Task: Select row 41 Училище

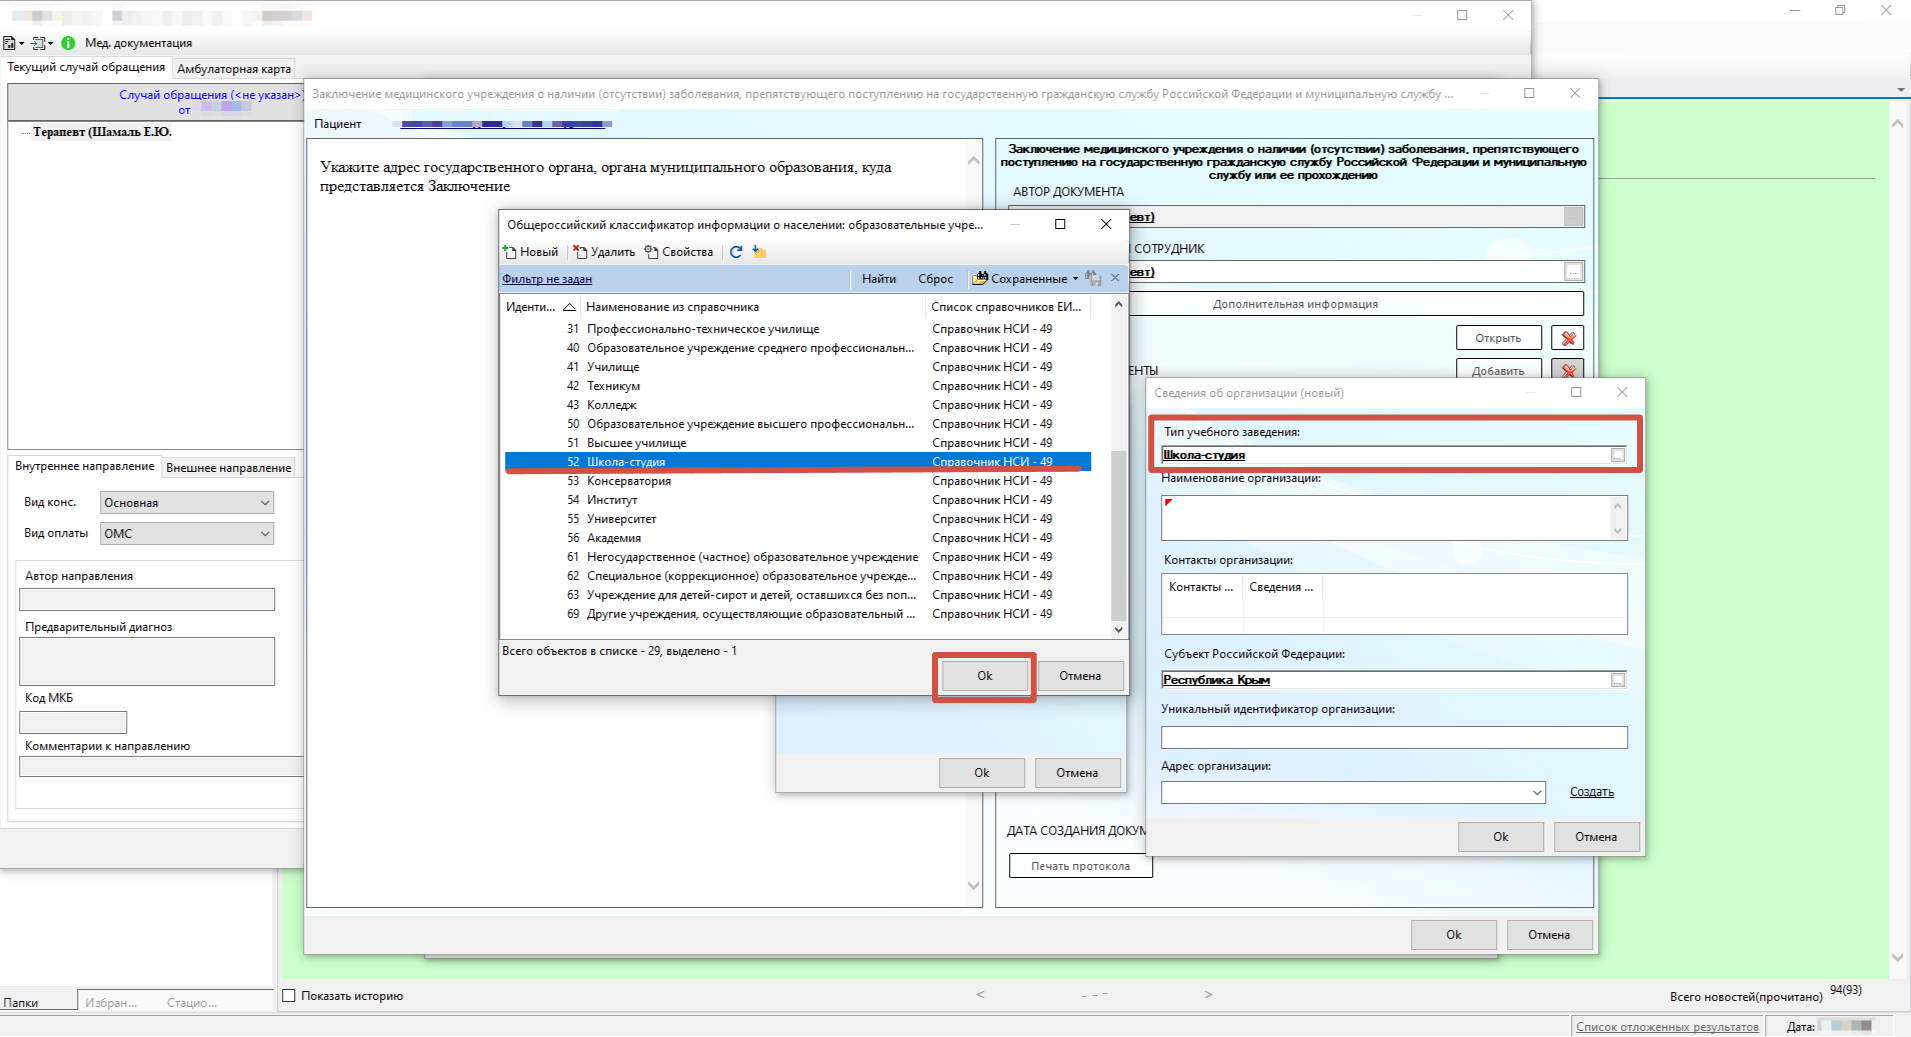Action: (x=797, y=367)
